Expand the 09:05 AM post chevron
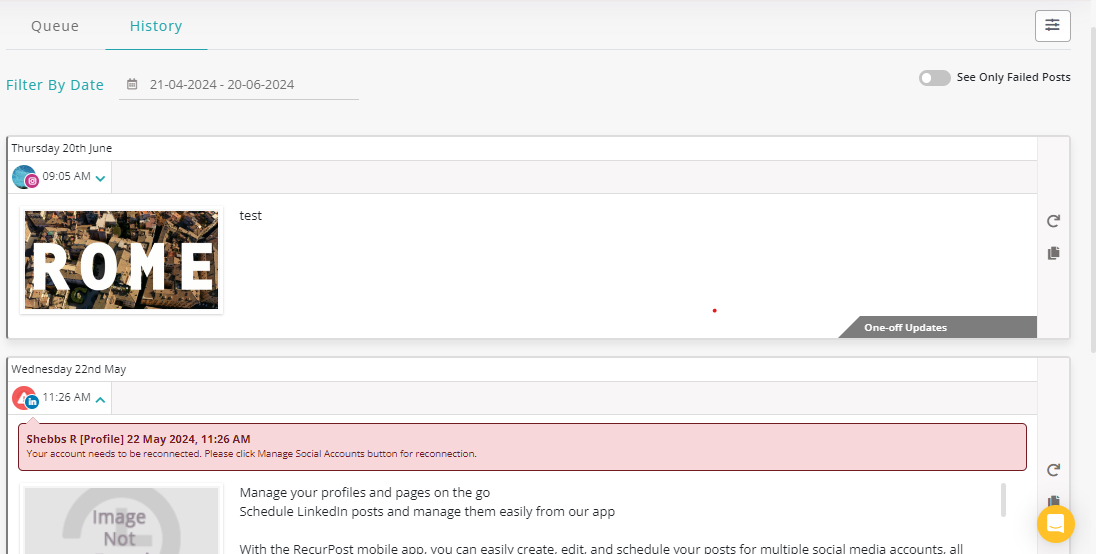 coord(100,178)
